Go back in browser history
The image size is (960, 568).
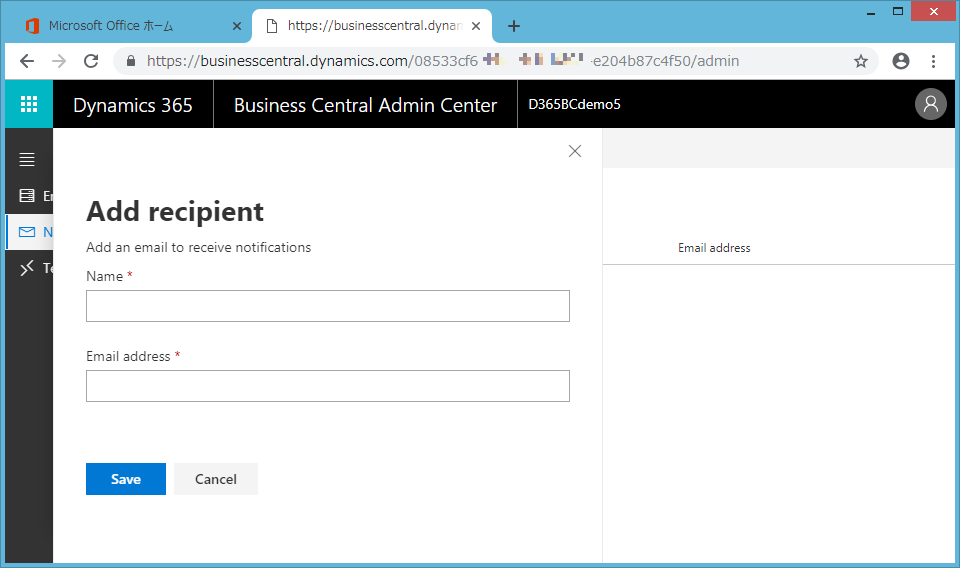tap(27, 61)
